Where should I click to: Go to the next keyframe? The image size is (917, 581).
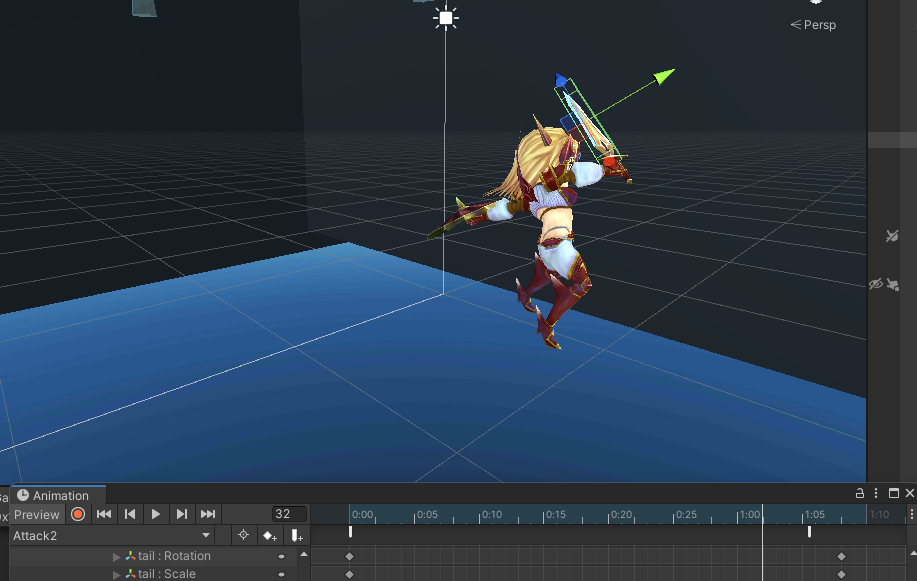(182, 514)
